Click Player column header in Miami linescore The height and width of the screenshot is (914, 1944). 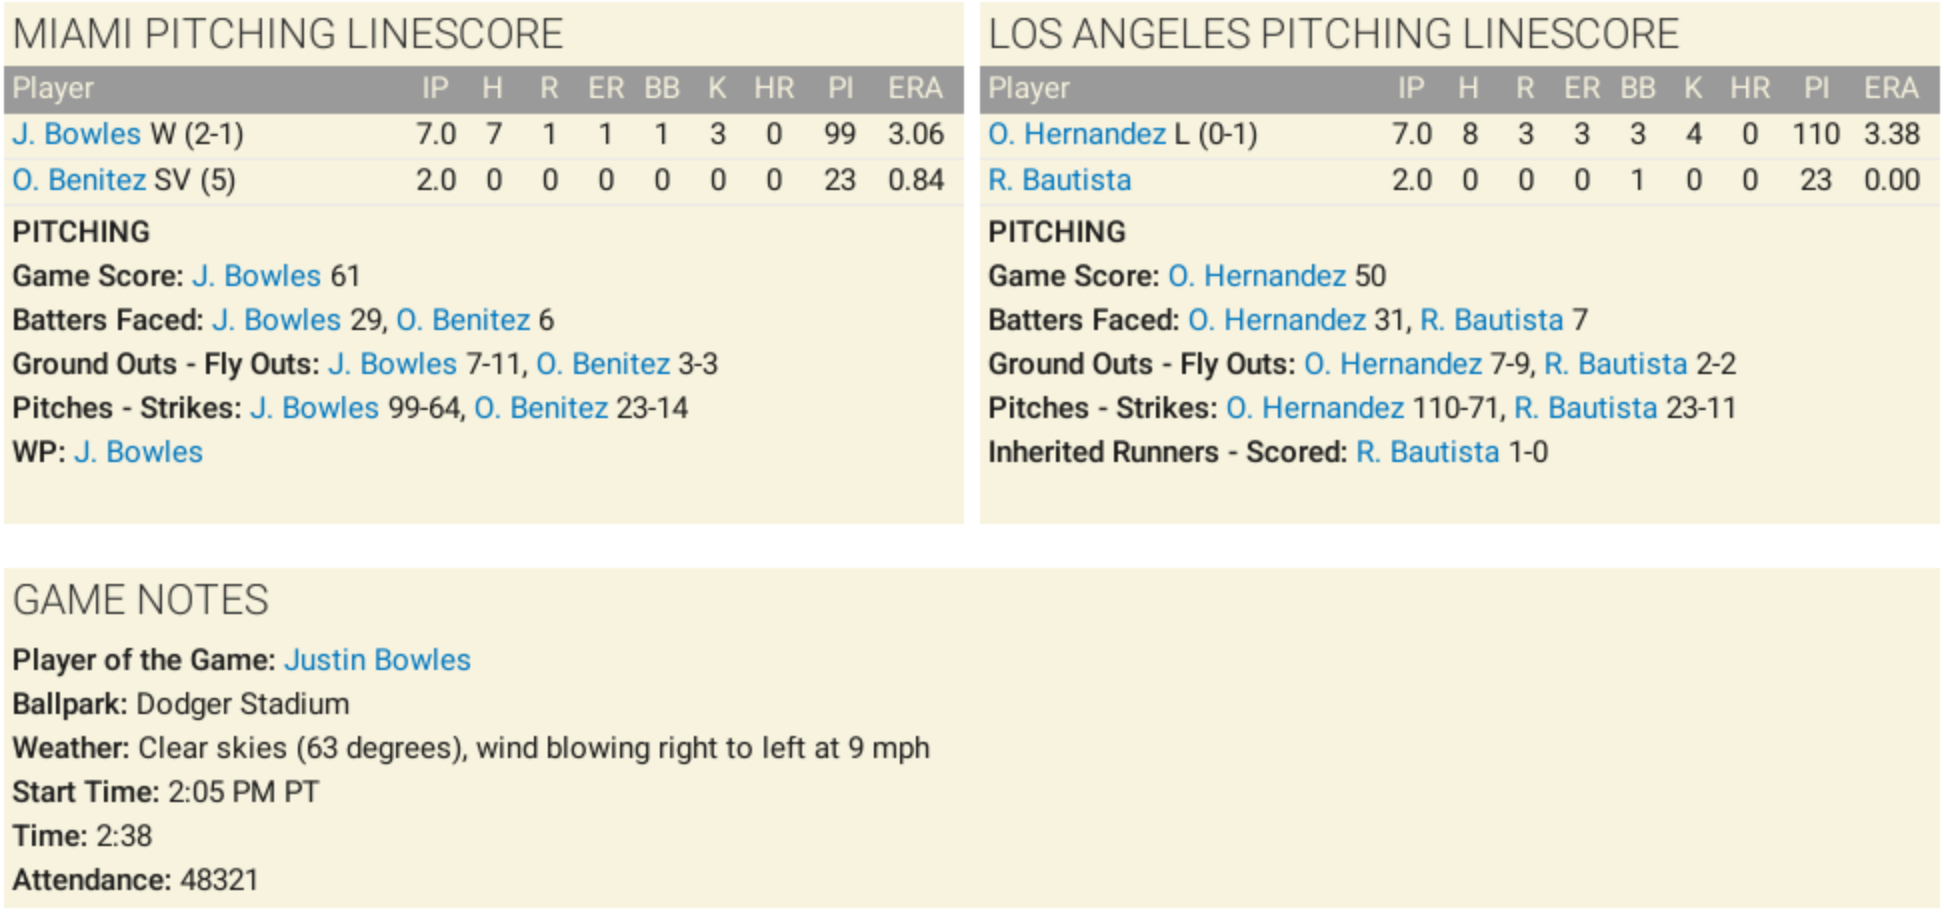coord(53,89)
